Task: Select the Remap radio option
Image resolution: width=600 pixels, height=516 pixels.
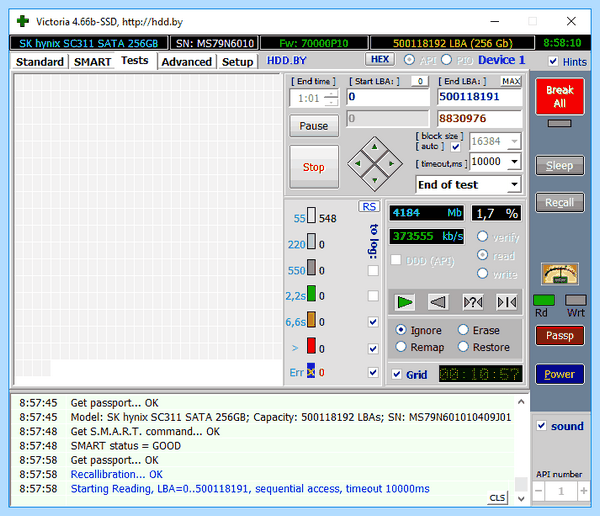Action: (x=401, y=347)
